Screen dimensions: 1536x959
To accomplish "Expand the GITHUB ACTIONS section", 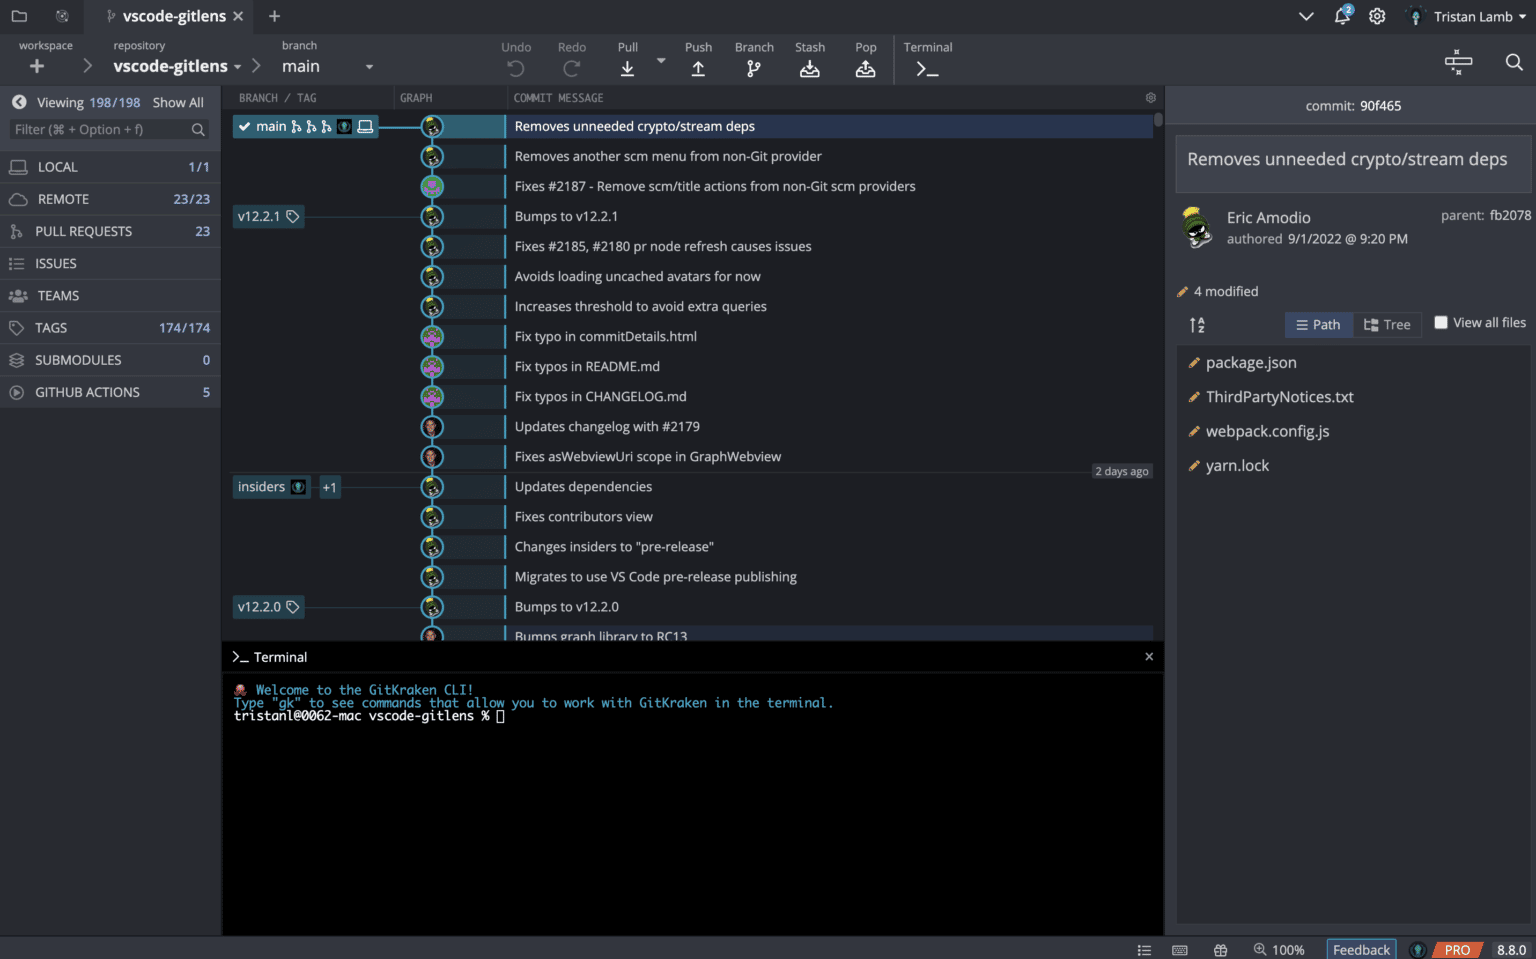I will [x=87, y=392].
